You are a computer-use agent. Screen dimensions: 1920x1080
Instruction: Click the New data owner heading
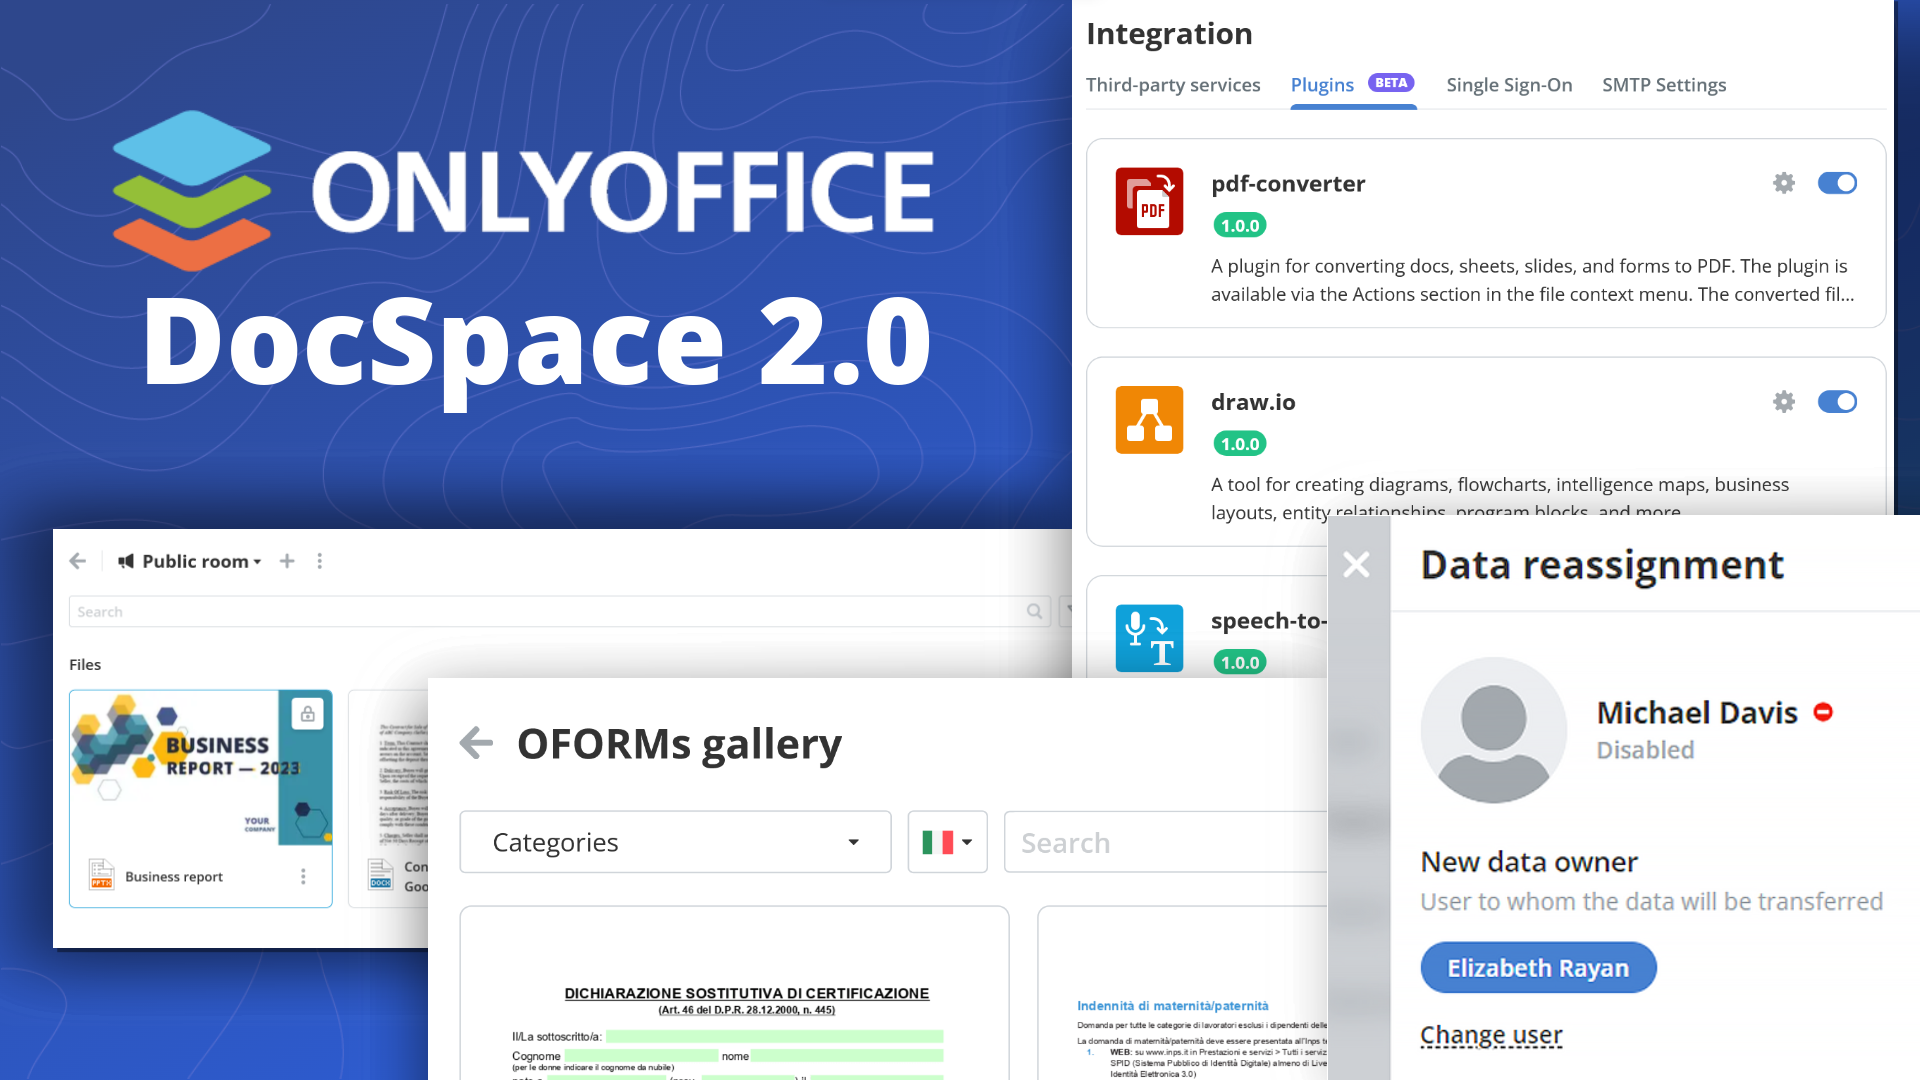(x=1529, y=862)
